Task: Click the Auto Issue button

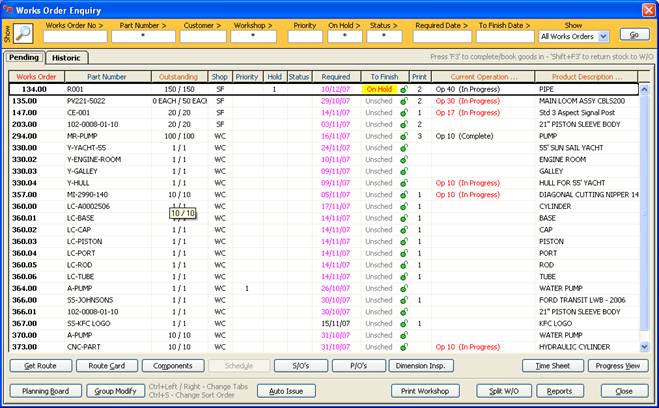Action: [286, 391]
